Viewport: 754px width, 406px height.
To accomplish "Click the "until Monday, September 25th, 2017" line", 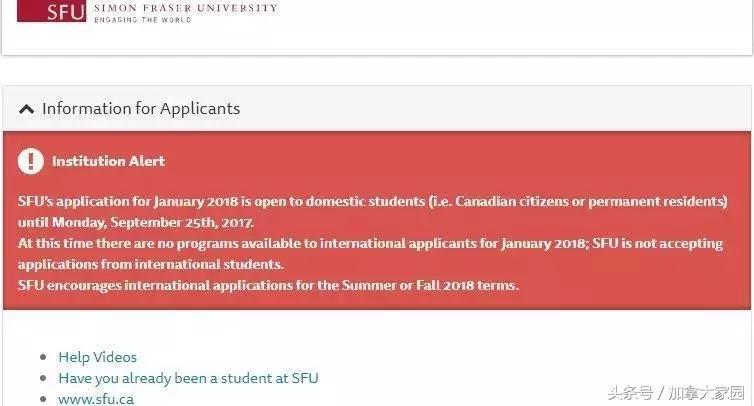I will click(136, 222).
